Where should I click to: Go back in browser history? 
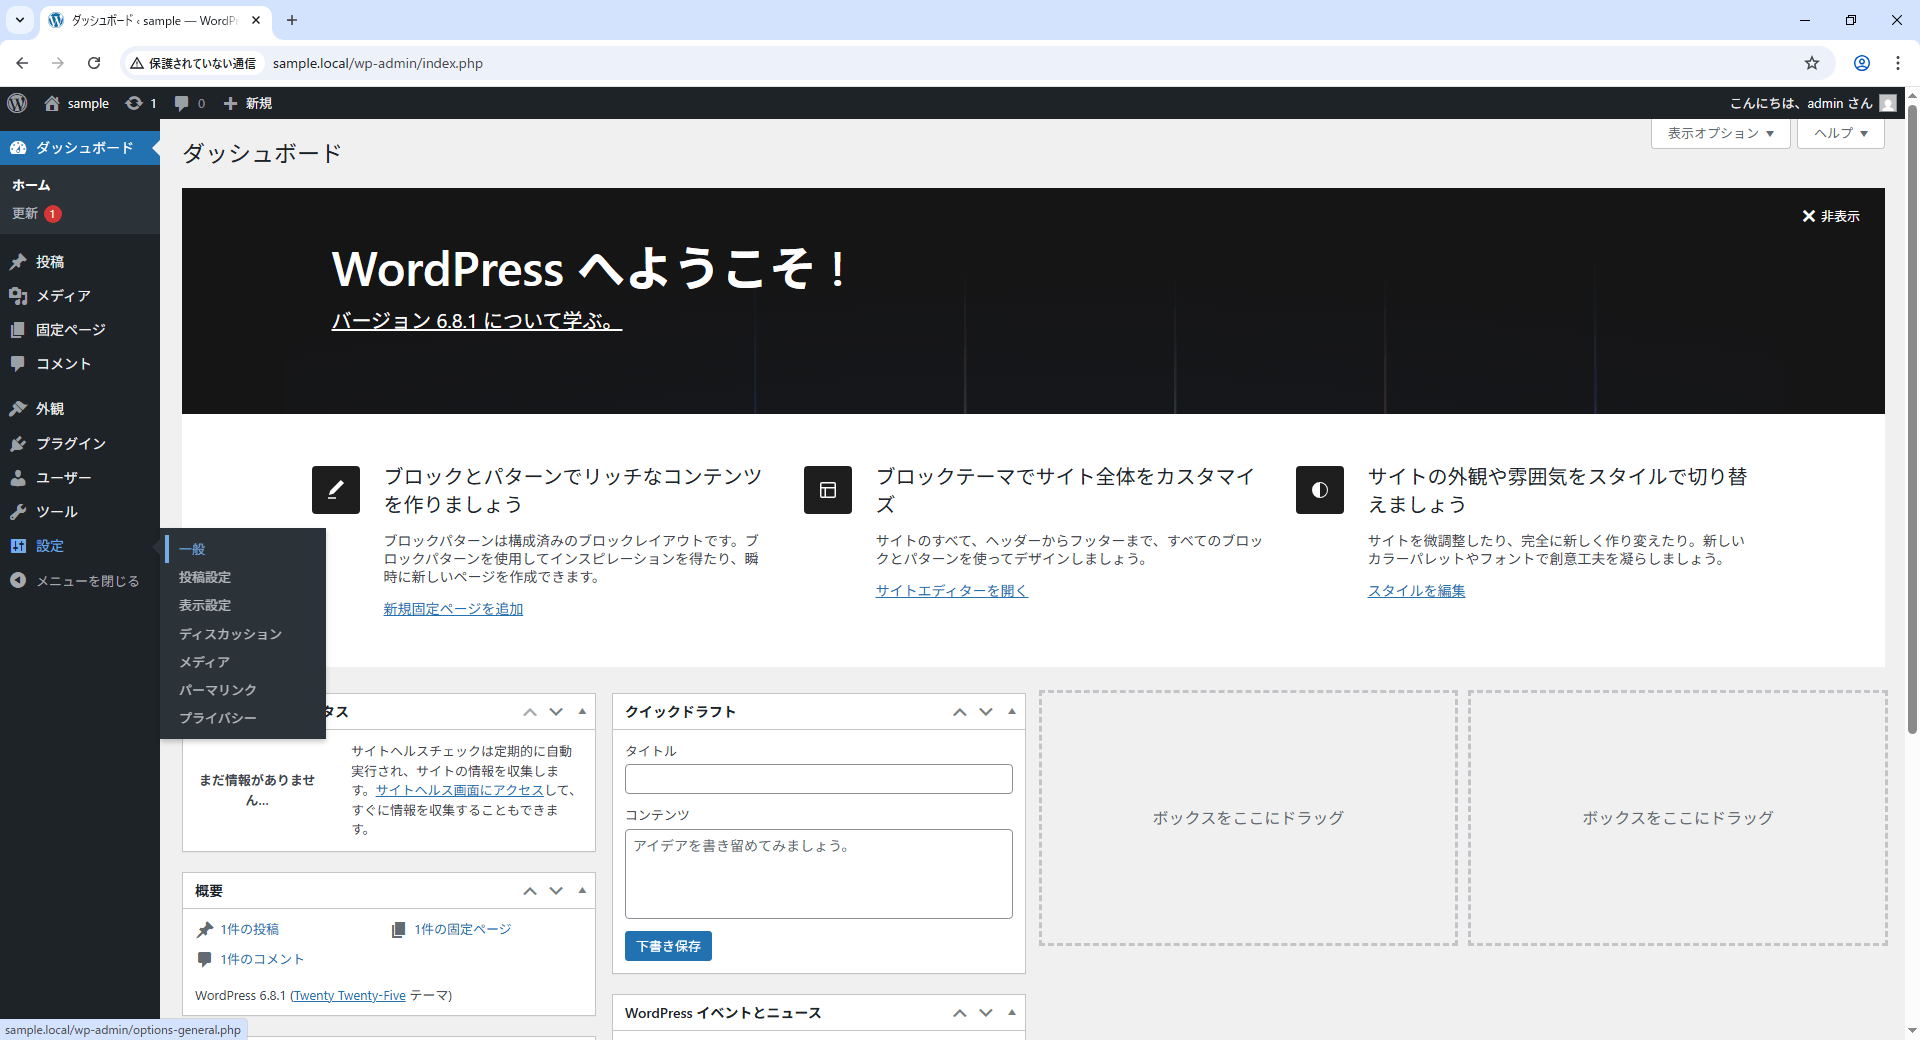pyautogui.click(x=22, y=63)
